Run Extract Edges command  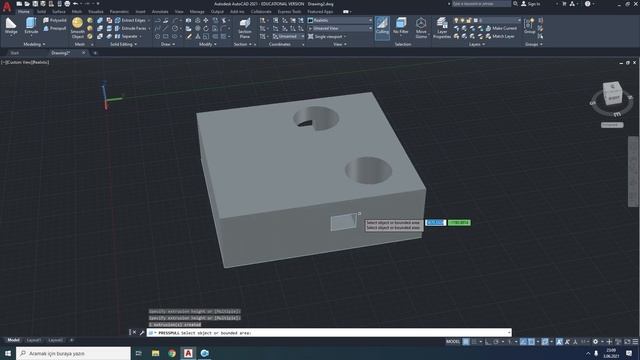(x=131, y=20)
